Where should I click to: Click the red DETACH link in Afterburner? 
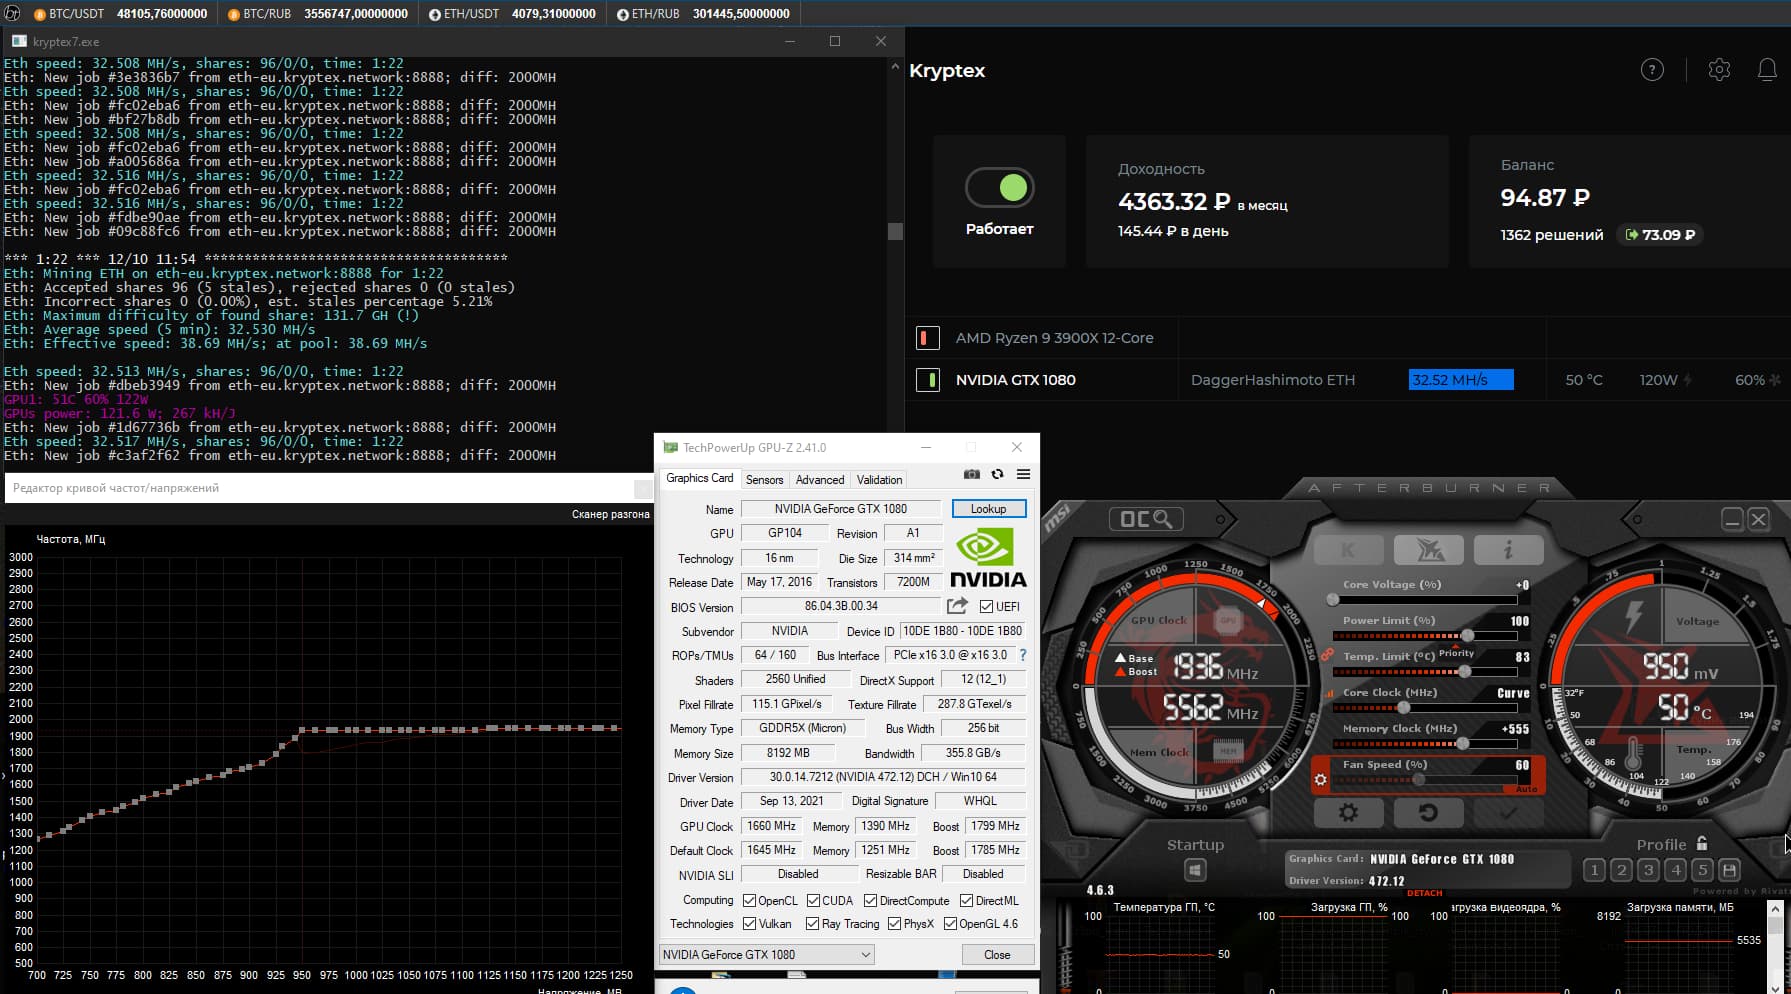[x=1424, y=893]
